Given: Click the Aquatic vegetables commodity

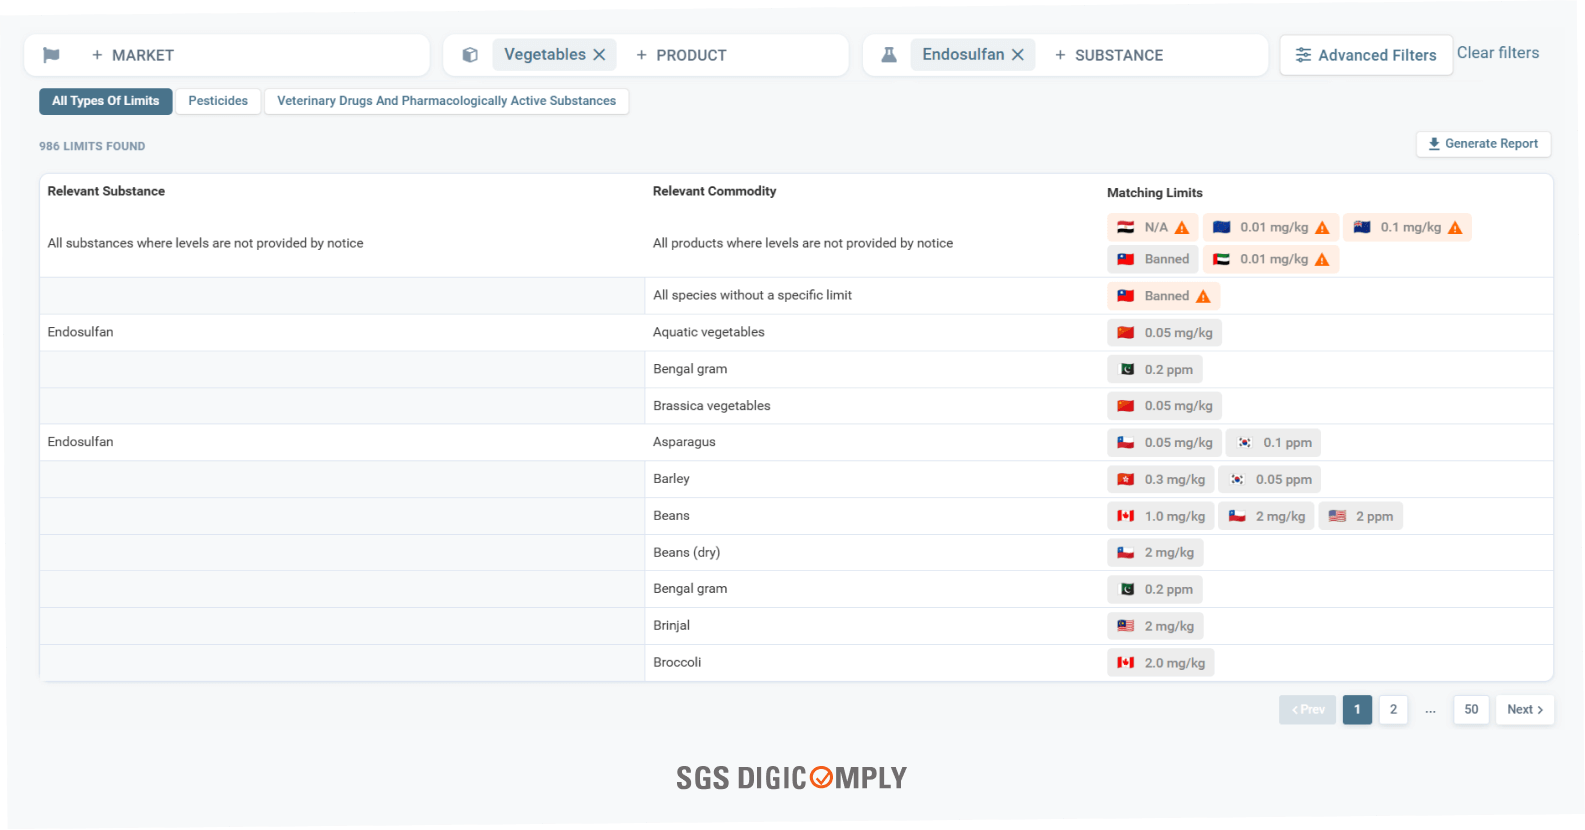Looking at the screenshot, I should pyautogui.click(x=709, y=332).
